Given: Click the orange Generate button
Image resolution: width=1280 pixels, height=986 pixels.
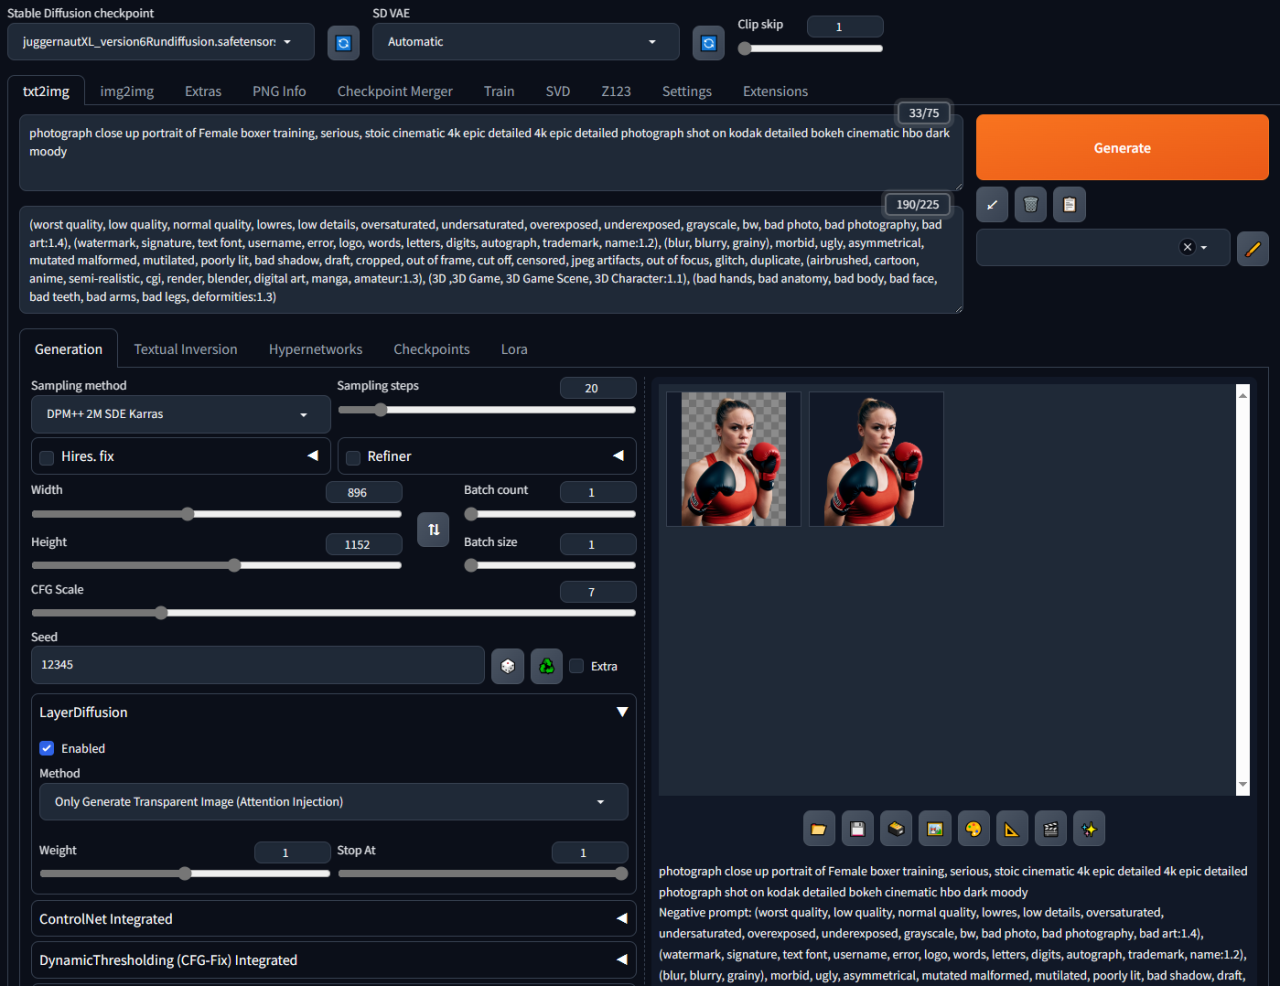Looking at the screenshot, I should pos(1122,148).
